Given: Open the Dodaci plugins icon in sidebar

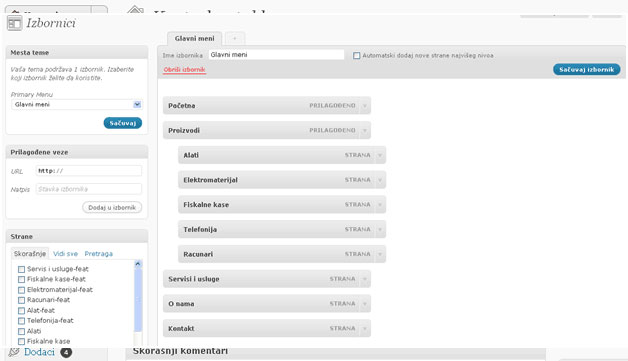Looking at the screenshot, I should 14,352.
